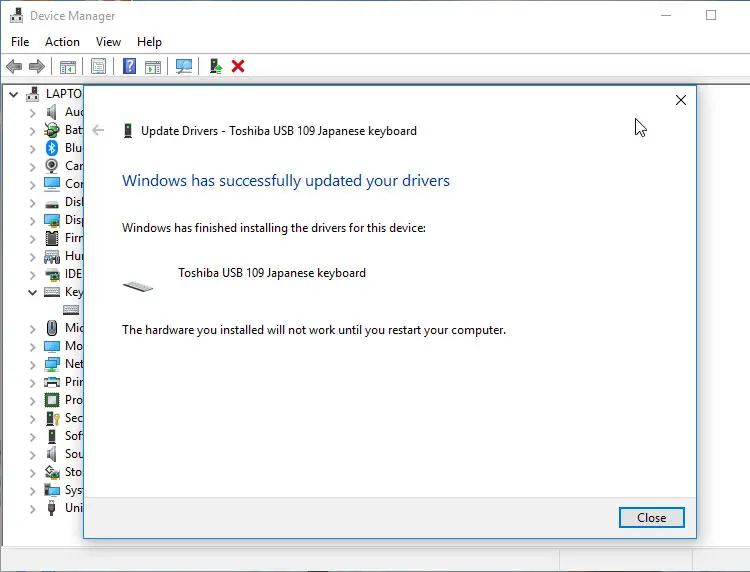750x572 pixels.
Task: Expand the Batteries tree category
Action: (x=33, y=131)
